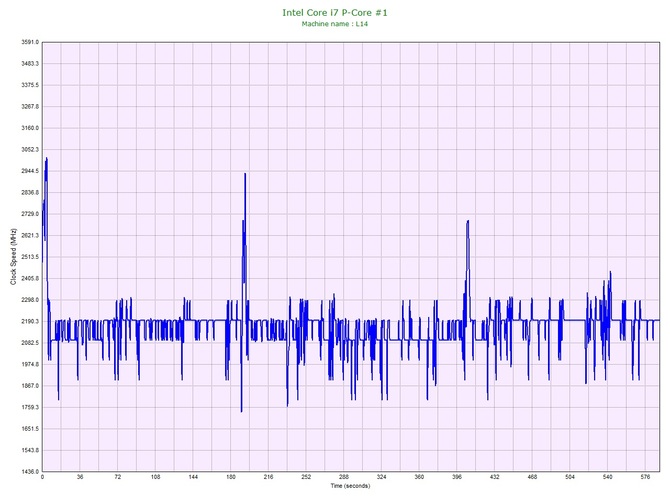Click the 3052.3 y-axis label
The image size is (670, 503).
point(30,150)
